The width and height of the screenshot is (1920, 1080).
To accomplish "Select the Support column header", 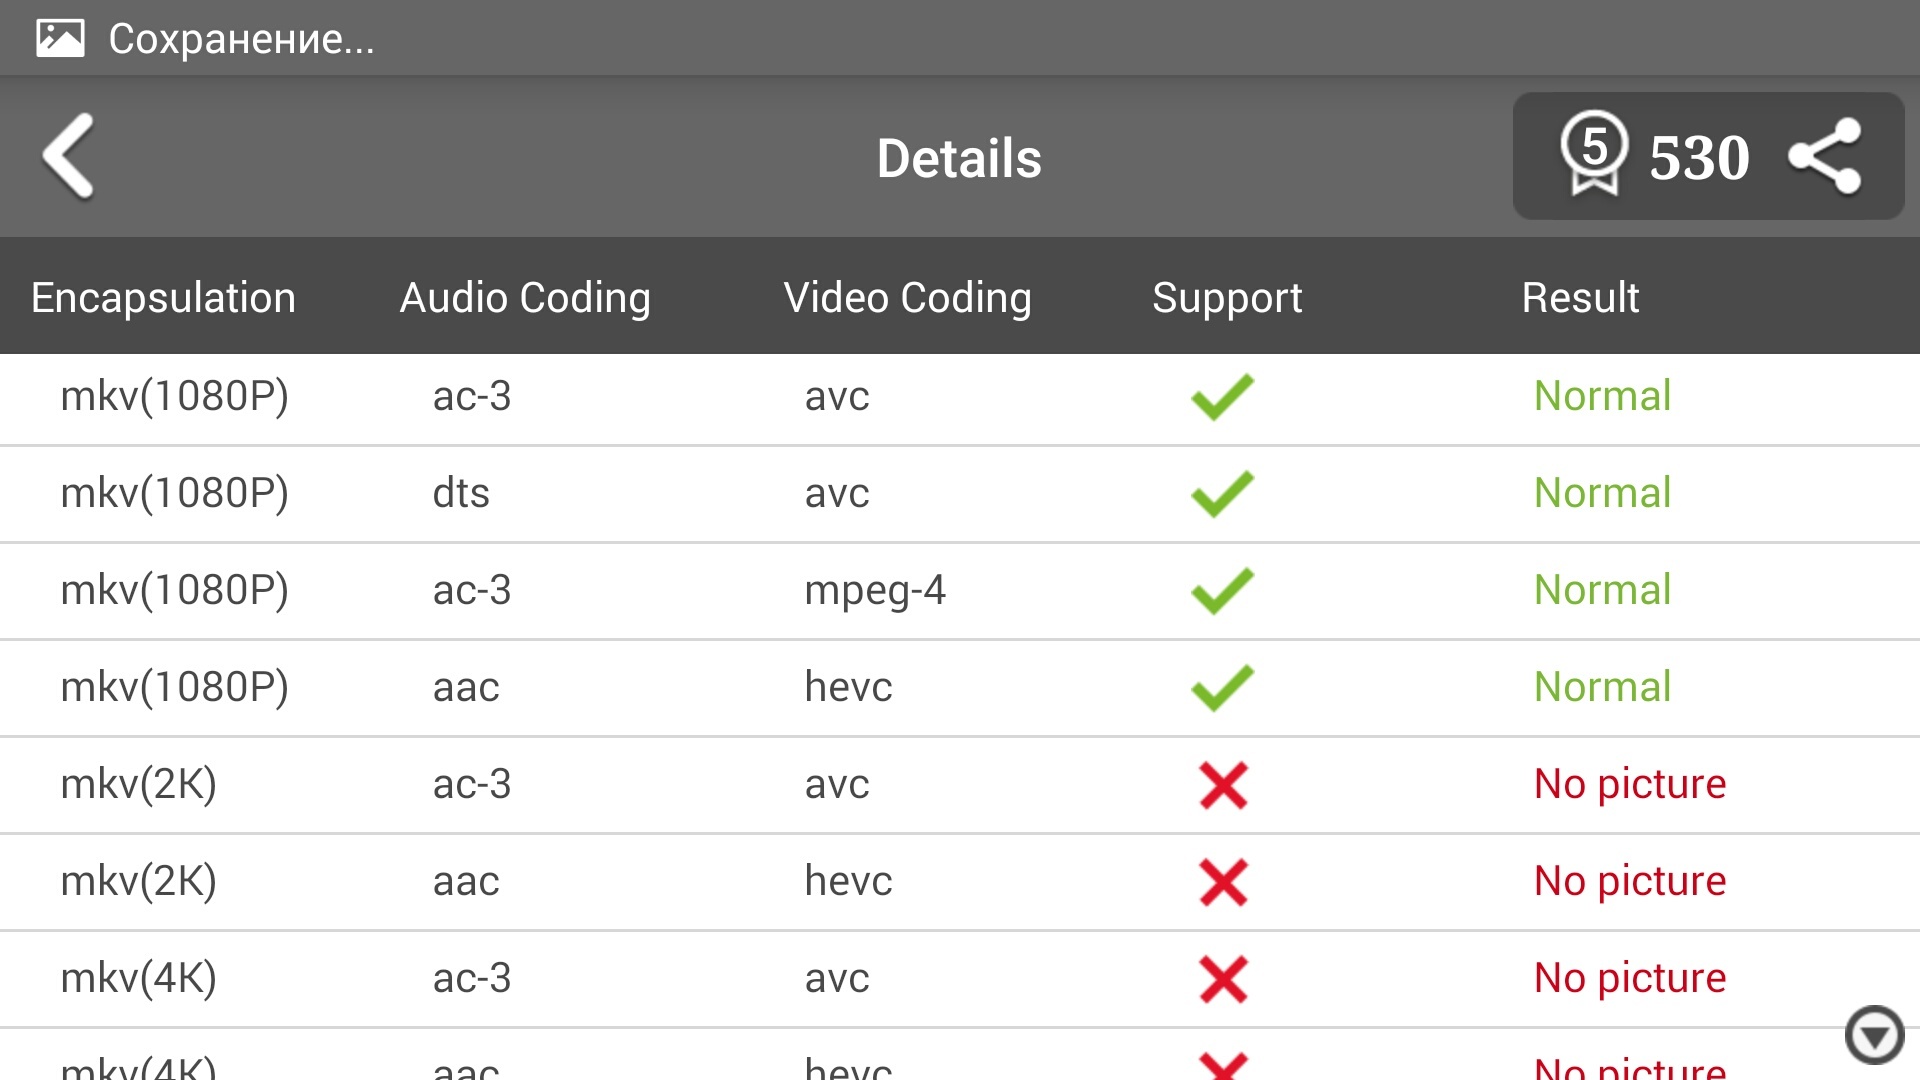I will pyautogui.click(x=1227, y=297).
